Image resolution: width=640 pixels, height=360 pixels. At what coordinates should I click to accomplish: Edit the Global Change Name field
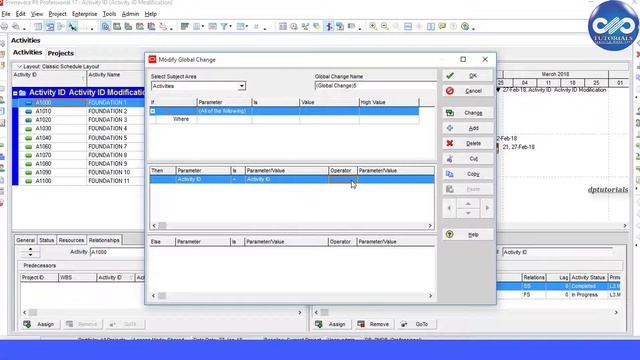pyautogui.click(x=376, y=86)
